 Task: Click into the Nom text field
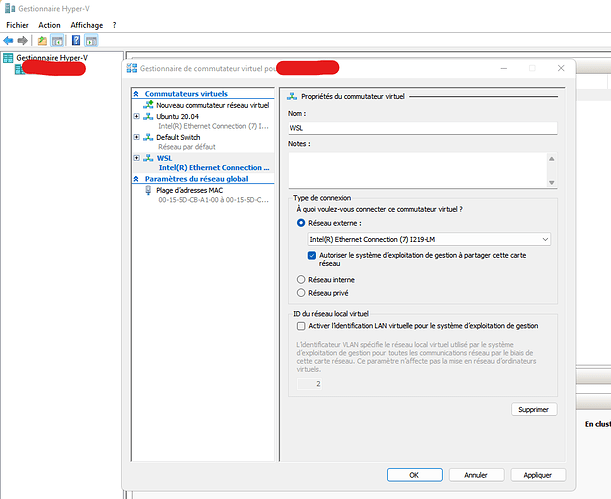tap(420, 129)
